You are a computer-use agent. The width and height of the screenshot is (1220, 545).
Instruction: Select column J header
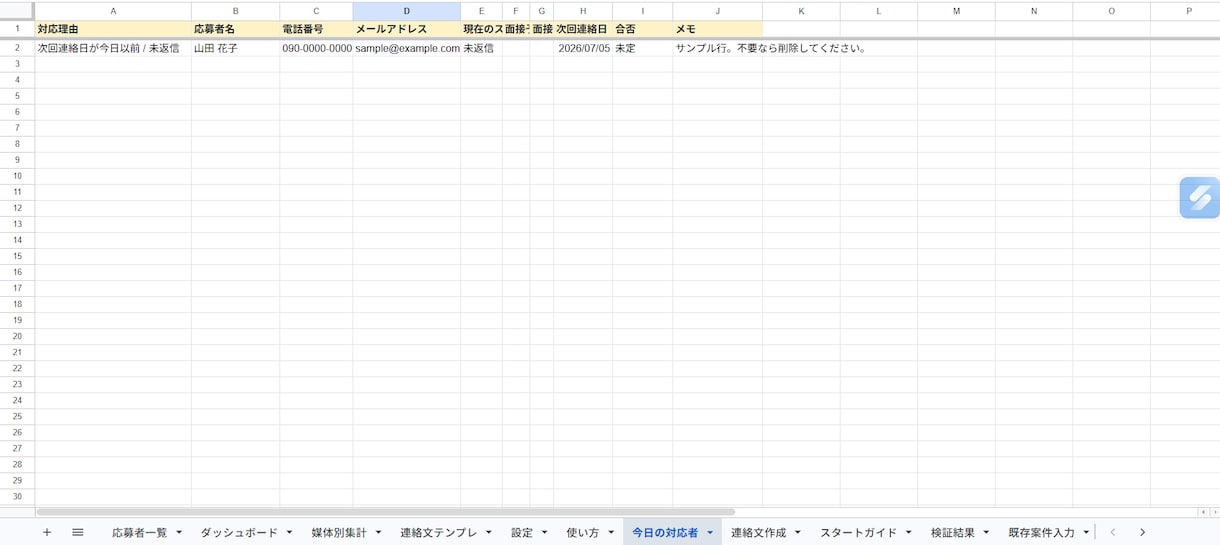coord(718,10)
